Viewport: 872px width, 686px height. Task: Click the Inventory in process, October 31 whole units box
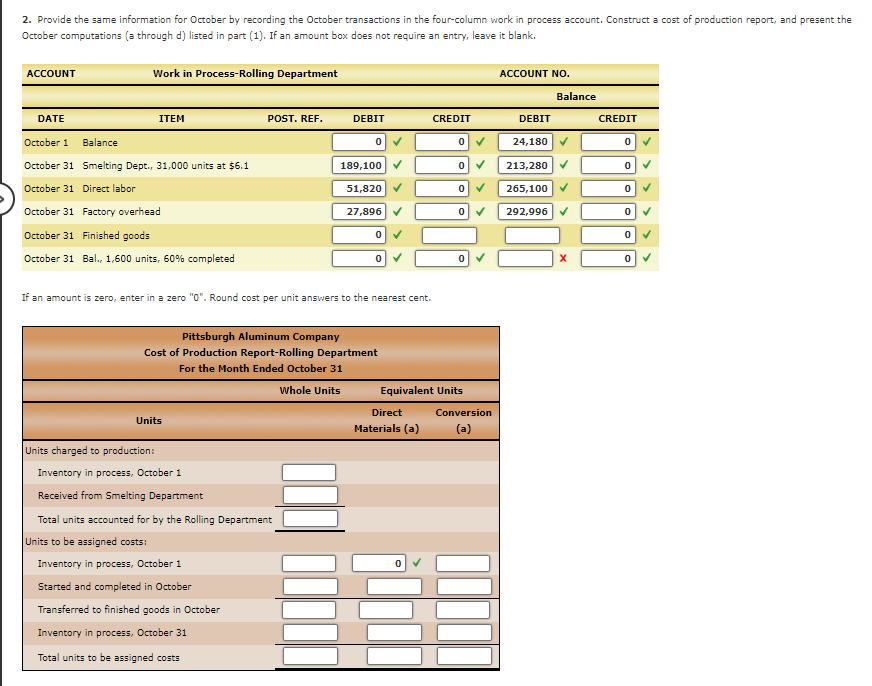(309, 632)
